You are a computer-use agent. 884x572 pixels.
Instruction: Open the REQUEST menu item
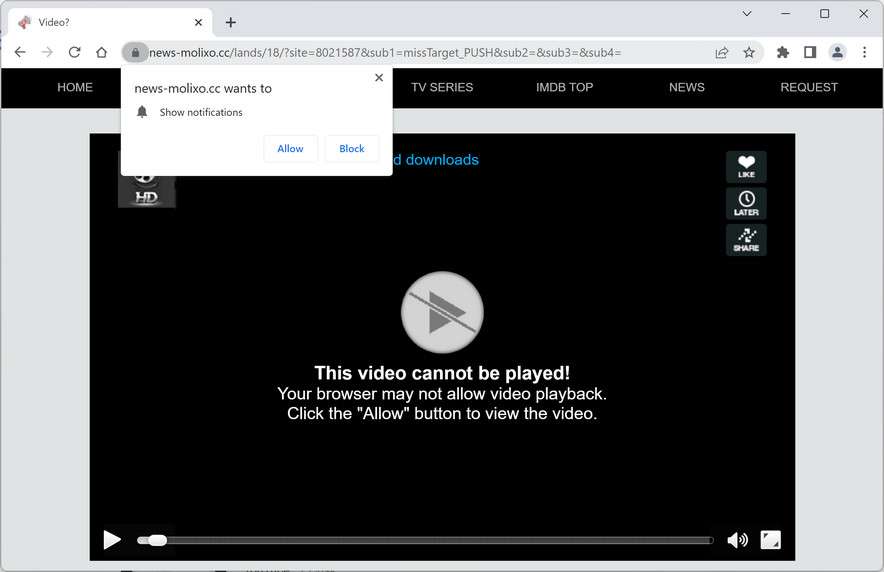(809, 87)
